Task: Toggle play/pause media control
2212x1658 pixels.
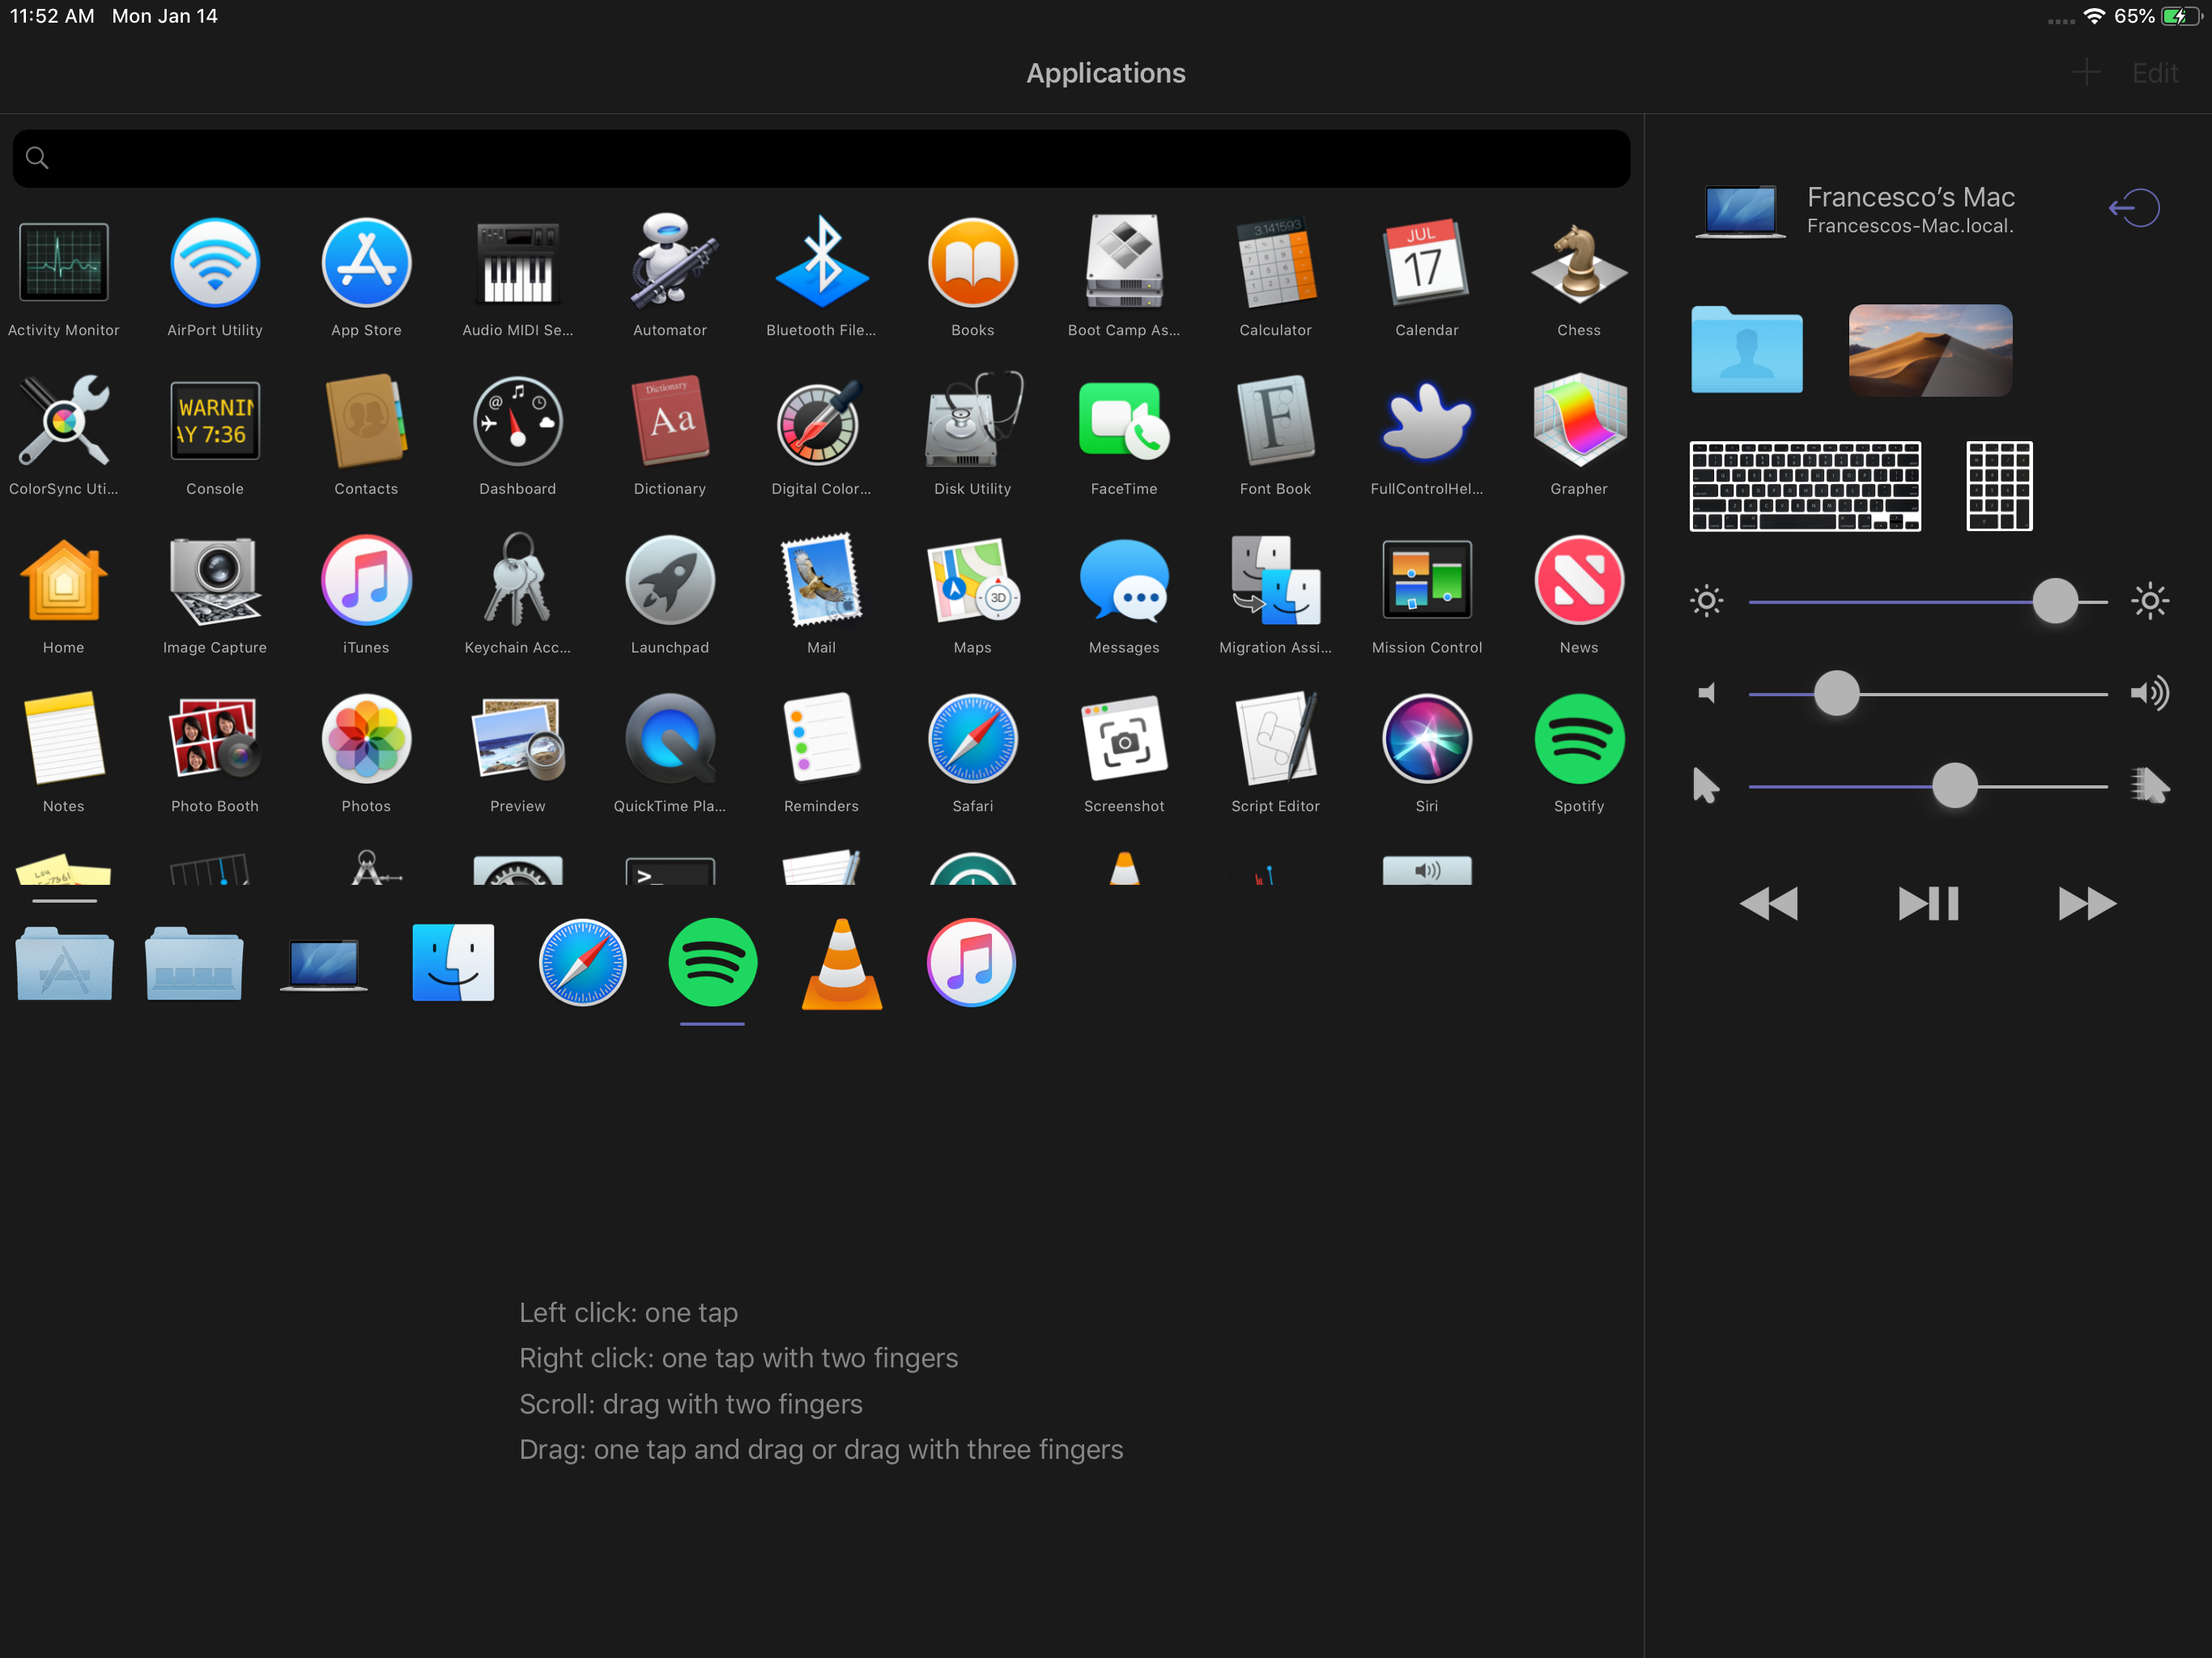Action: point(1927,903)
